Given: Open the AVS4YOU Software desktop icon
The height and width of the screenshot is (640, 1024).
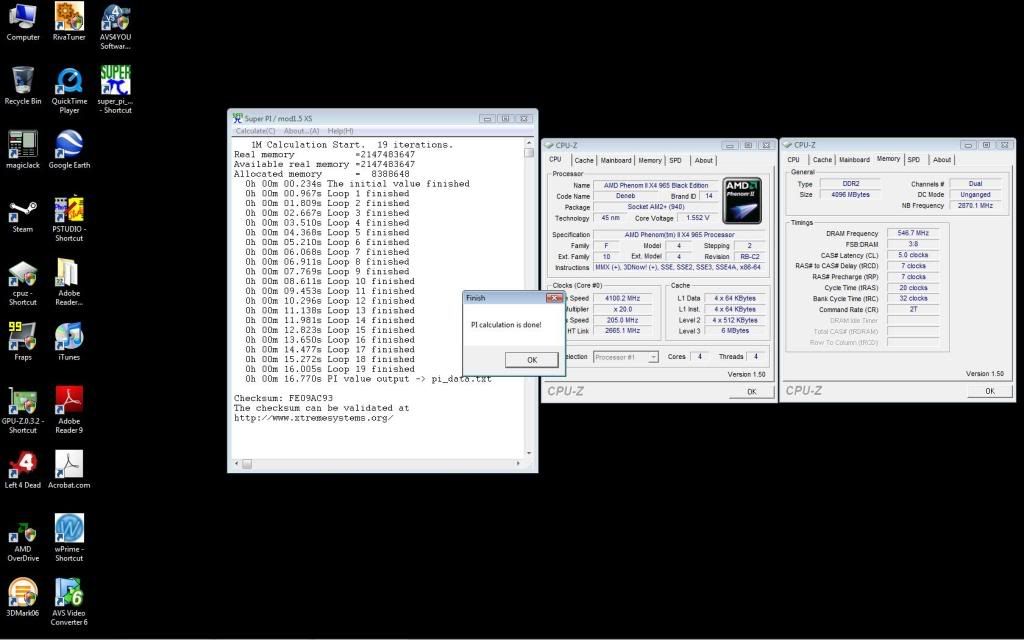Looking at the screenshot, I should click(115, 27).
